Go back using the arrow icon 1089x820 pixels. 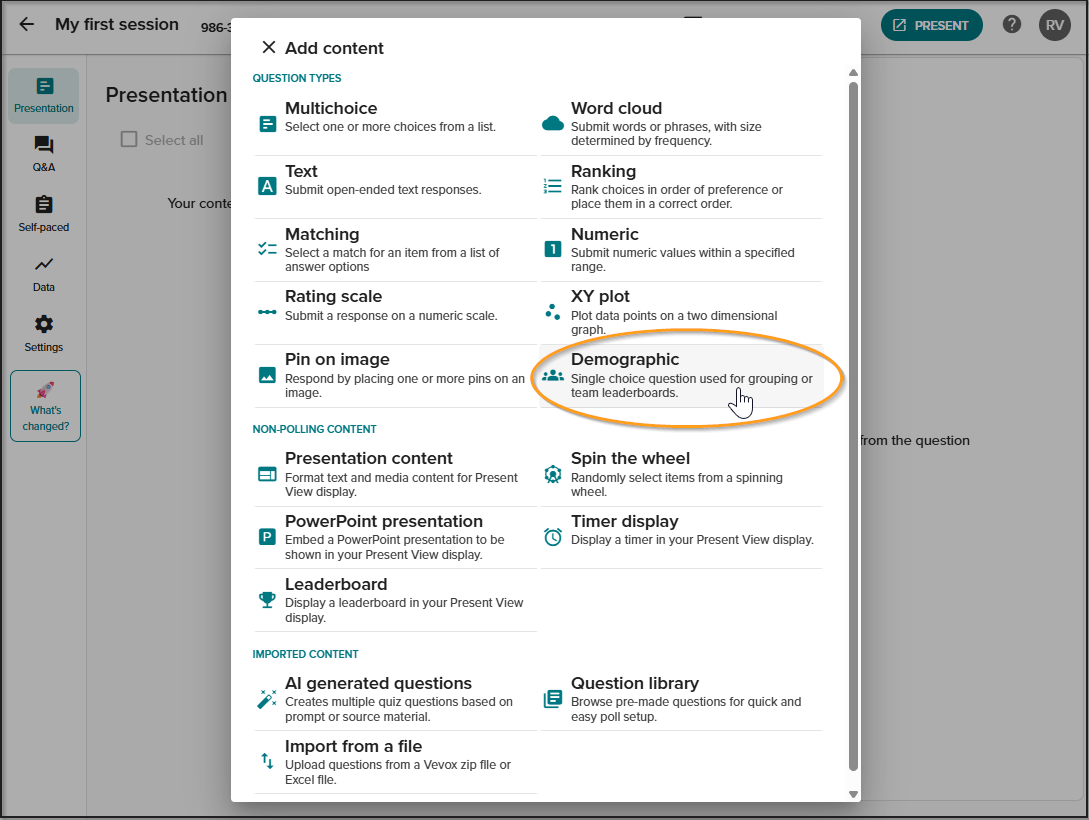26,24
